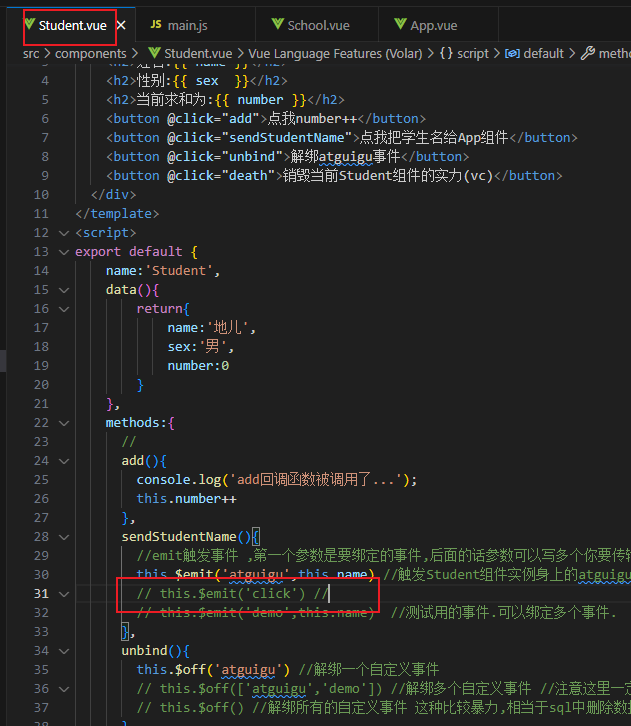Click the Vue icon in the breadcrumb
Image resolution: width=631 pixels, height=726 pixels.
click(155, 53)
